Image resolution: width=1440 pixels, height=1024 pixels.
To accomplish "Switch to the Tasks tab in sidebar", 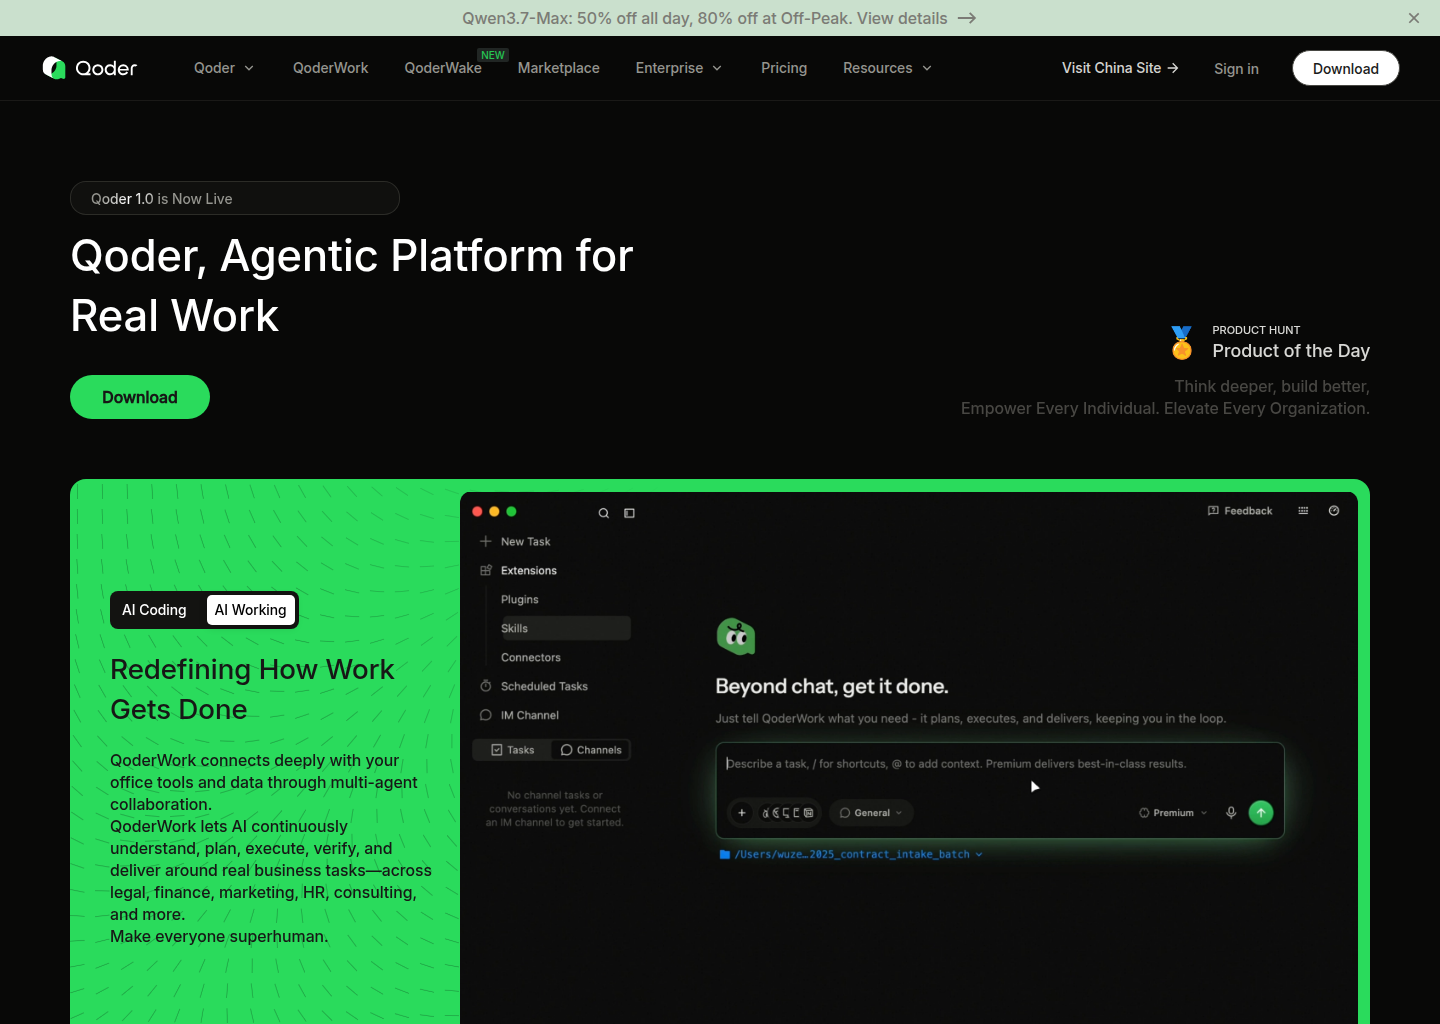I will click(512, 750).
